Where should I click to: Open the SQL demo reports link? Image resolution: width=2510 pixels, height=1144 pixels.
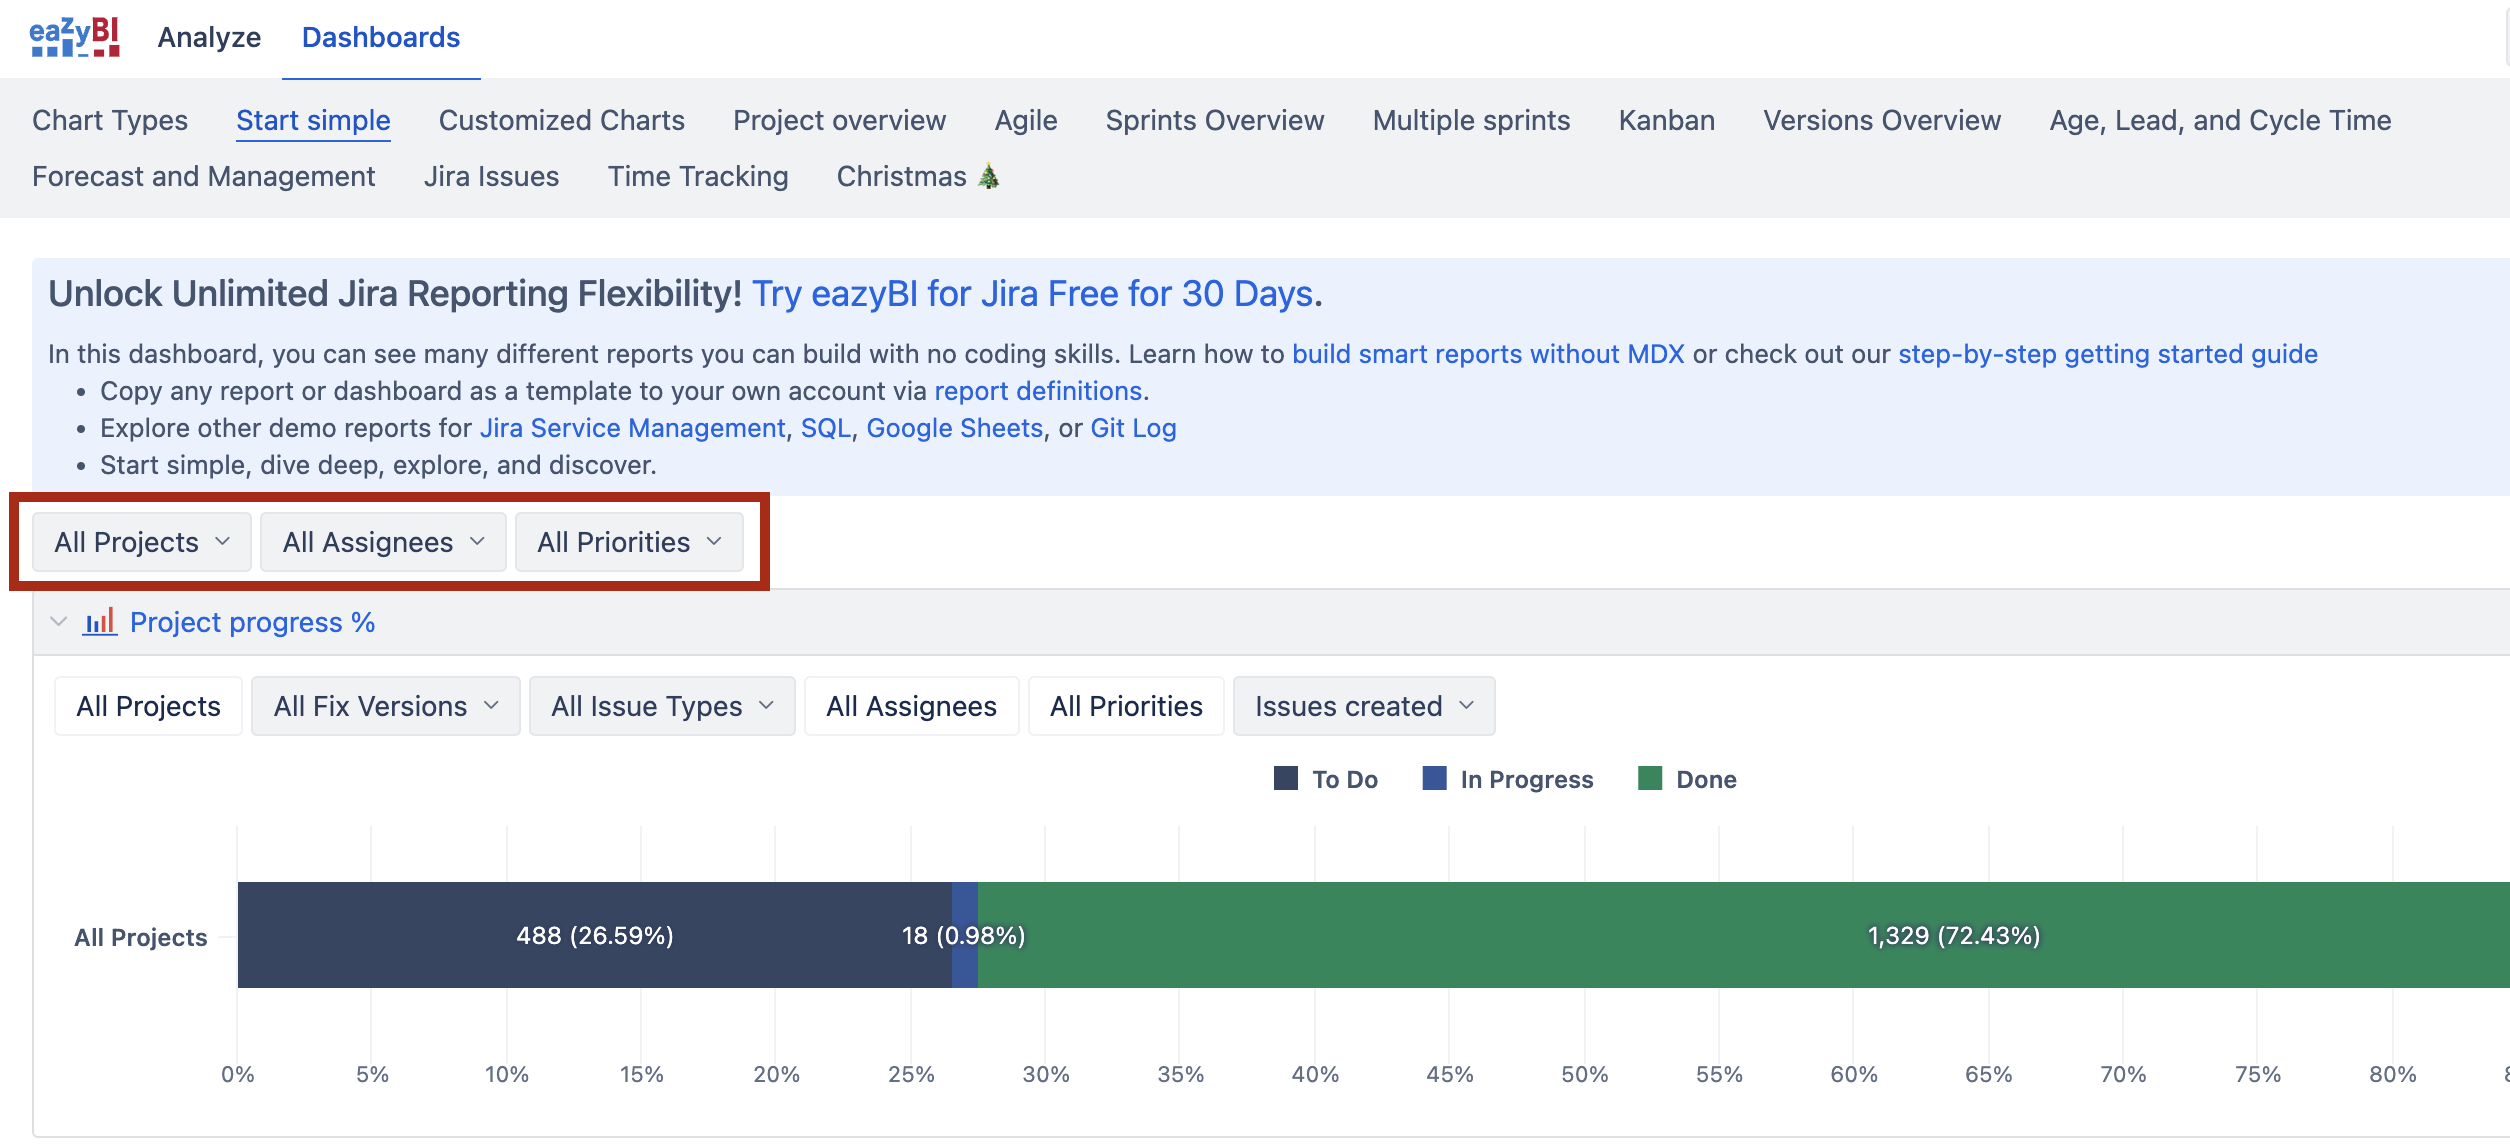(825, 428)
